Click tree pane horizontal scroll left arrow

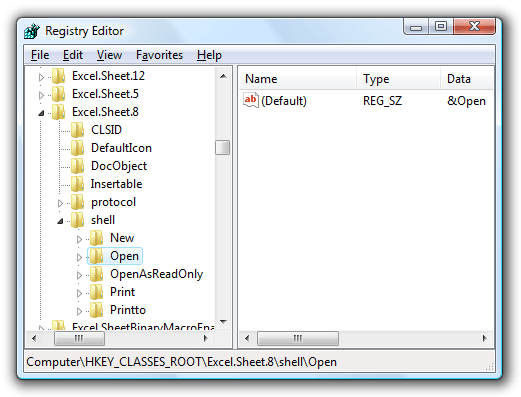[x=34, y=338]
